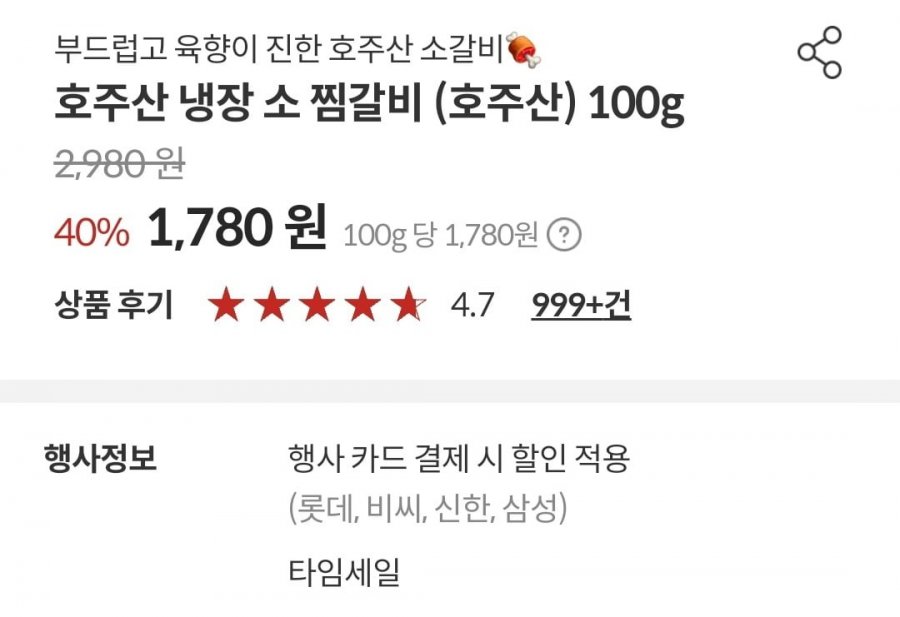Click the crossed-out original price 2,980 원
This screenshot has width=900, height=617.
119,164
